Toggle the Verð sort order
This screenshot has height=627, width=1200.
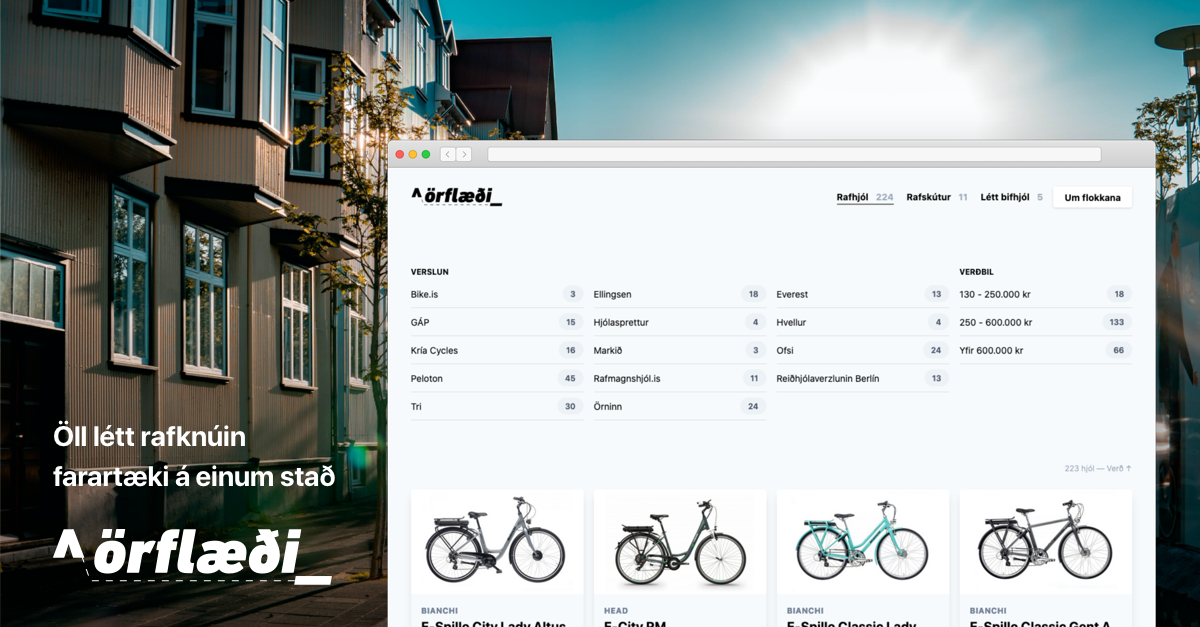pyautogui.click(x=1118, y=468)
